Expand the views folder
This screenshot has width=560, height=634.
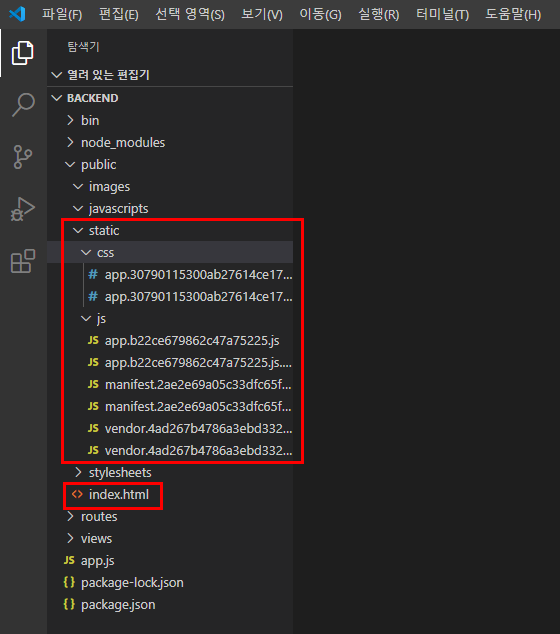coord(170,539)
